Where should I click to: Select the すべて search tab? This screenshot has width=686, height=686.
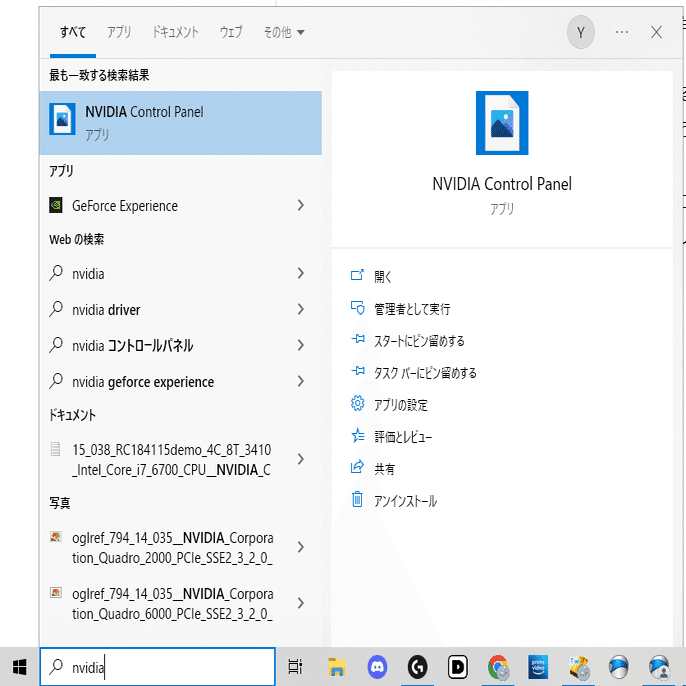(x=73, y=32)
